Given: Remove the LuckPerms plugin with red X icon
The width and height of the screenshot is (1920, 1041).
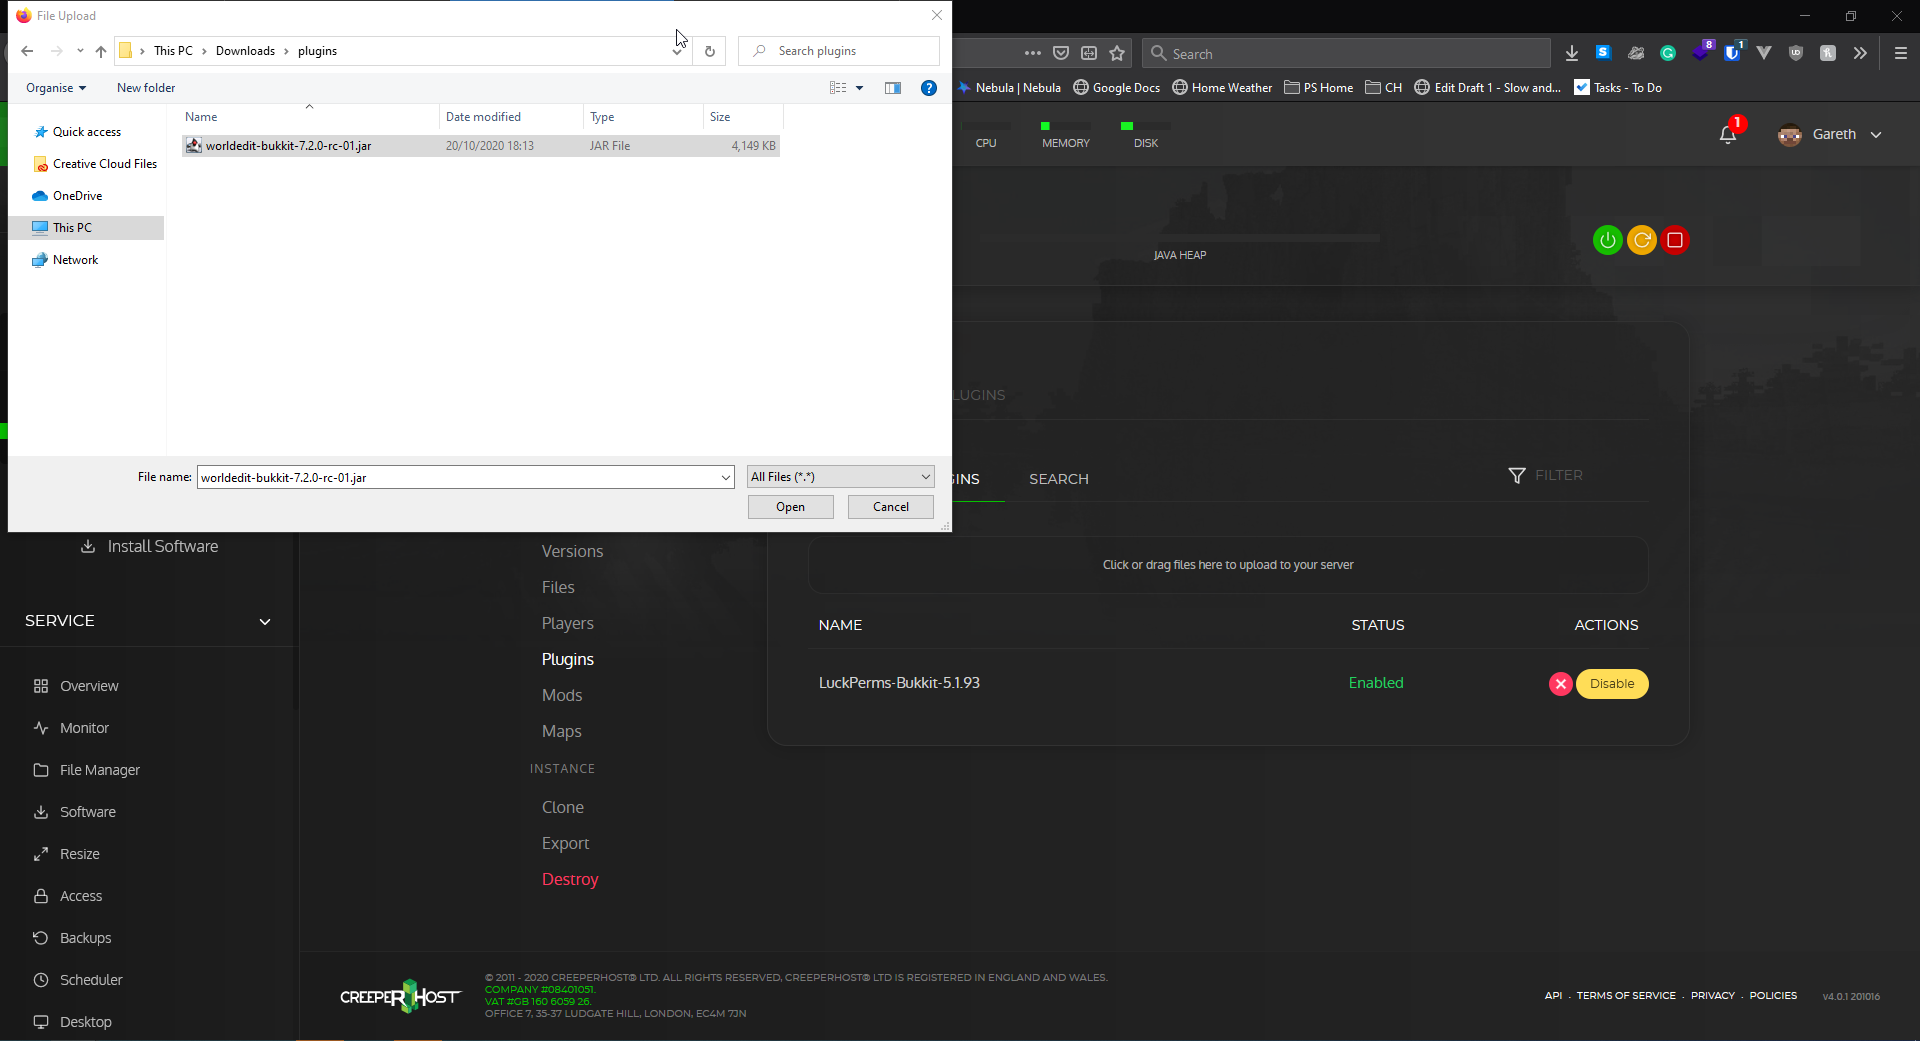Looking at the screenshot, I should 1560,684.
